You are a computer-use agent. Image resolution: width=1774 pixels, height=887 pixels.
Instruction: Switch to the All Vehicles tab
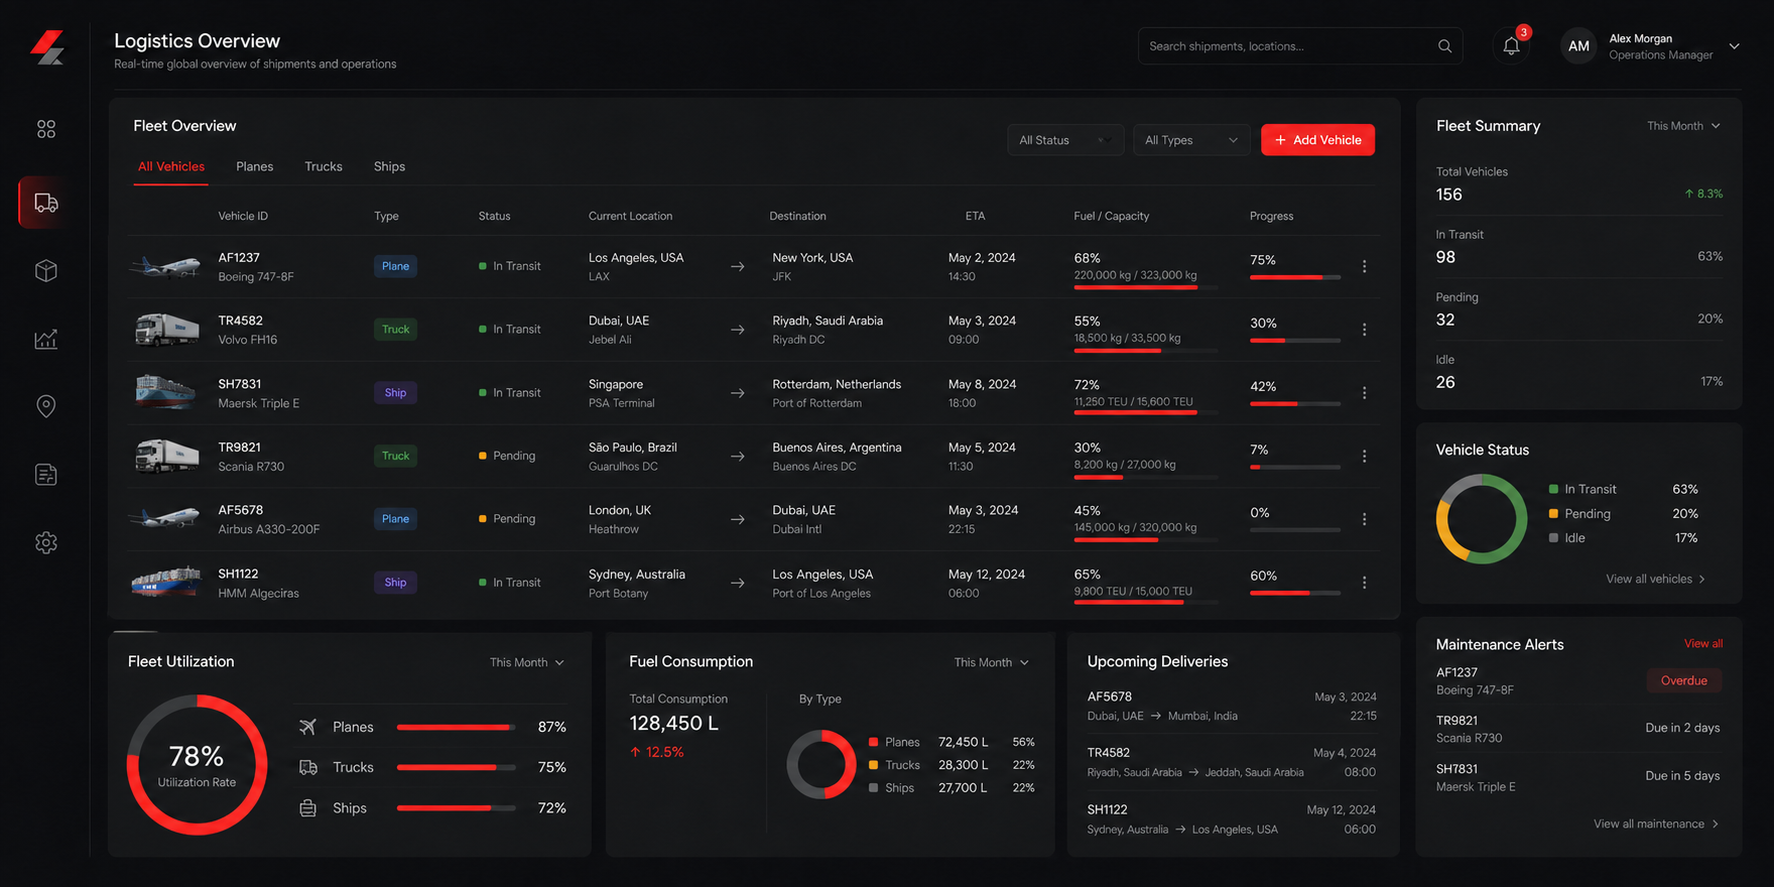coord(171,166)
